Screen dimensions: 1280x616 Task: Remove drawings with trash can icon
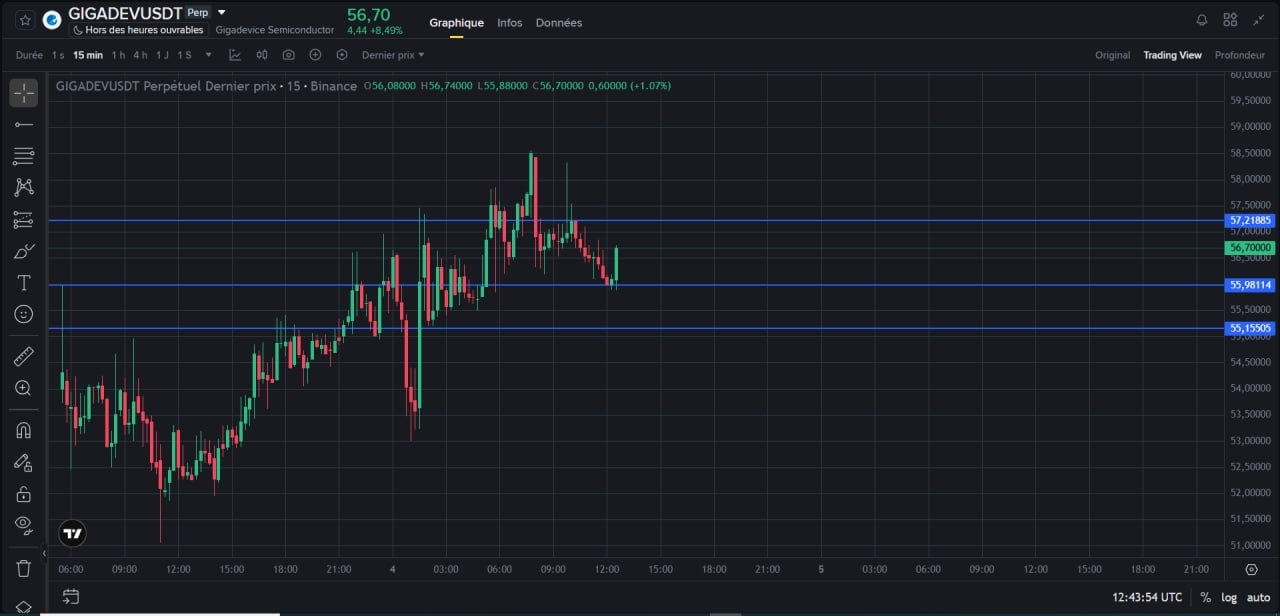[24, 568]
